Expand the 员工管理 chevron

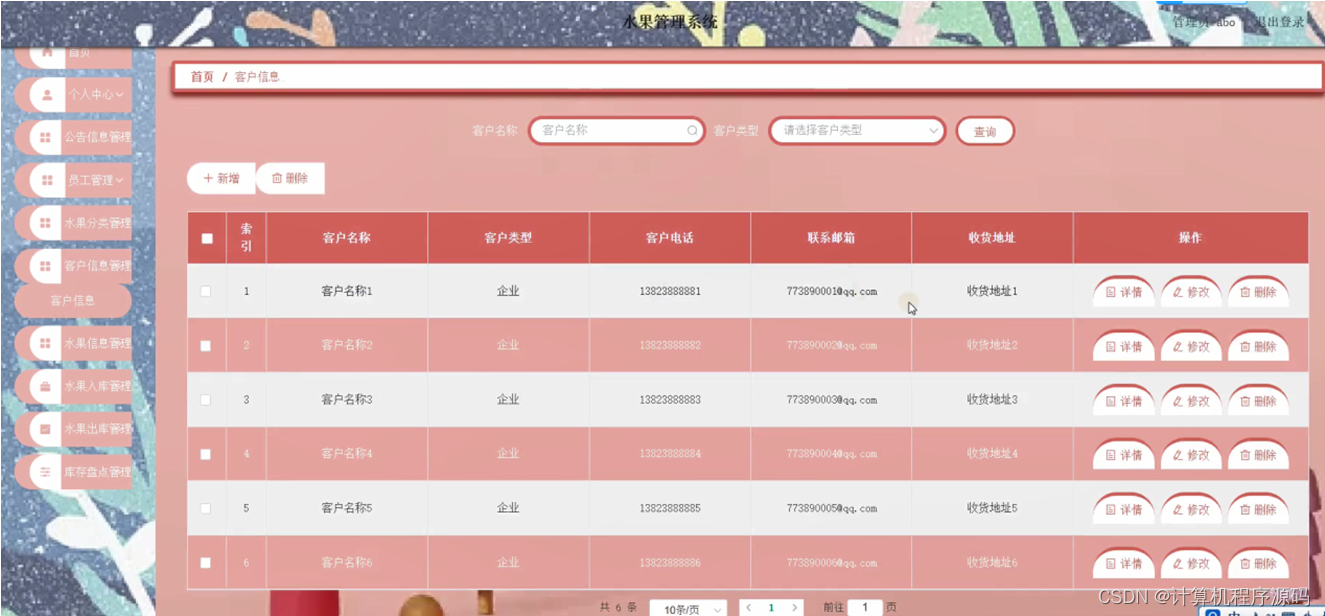click(119, 181)
